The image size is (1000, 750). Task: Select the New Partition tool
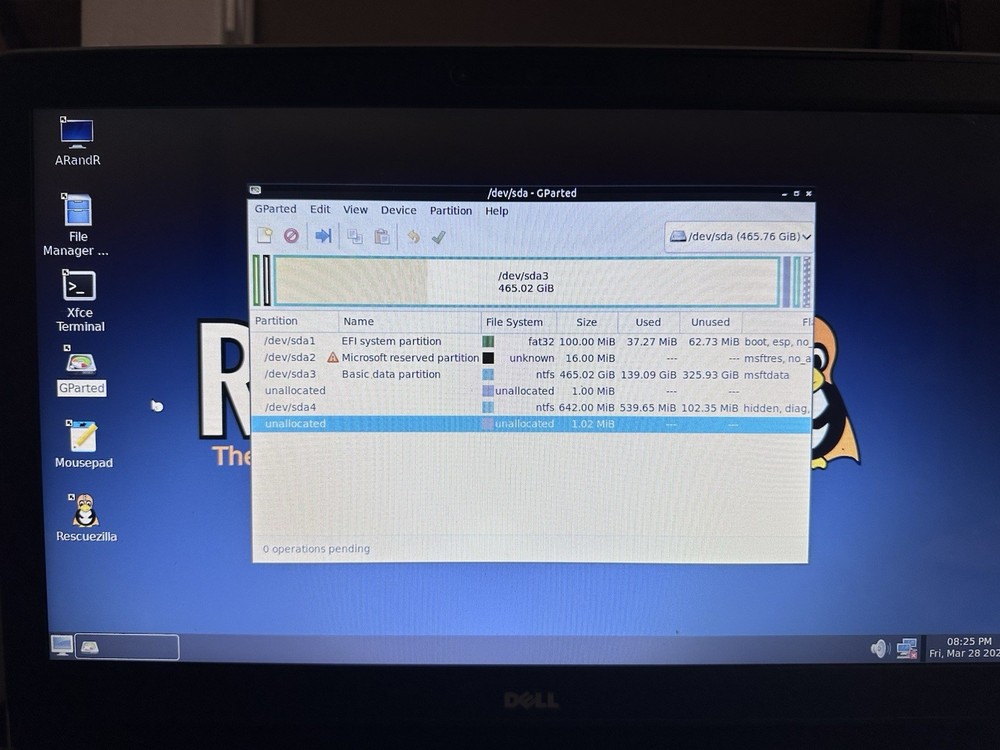coord(264,236)
